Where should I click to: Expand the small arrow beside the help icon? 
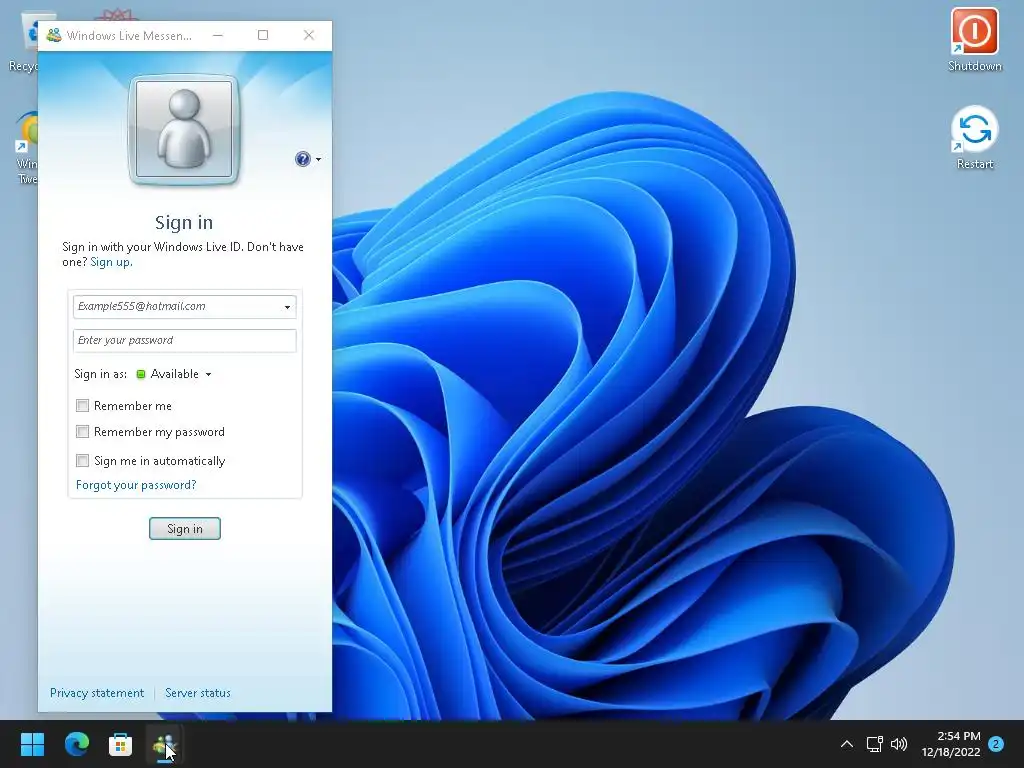(318, 159)
